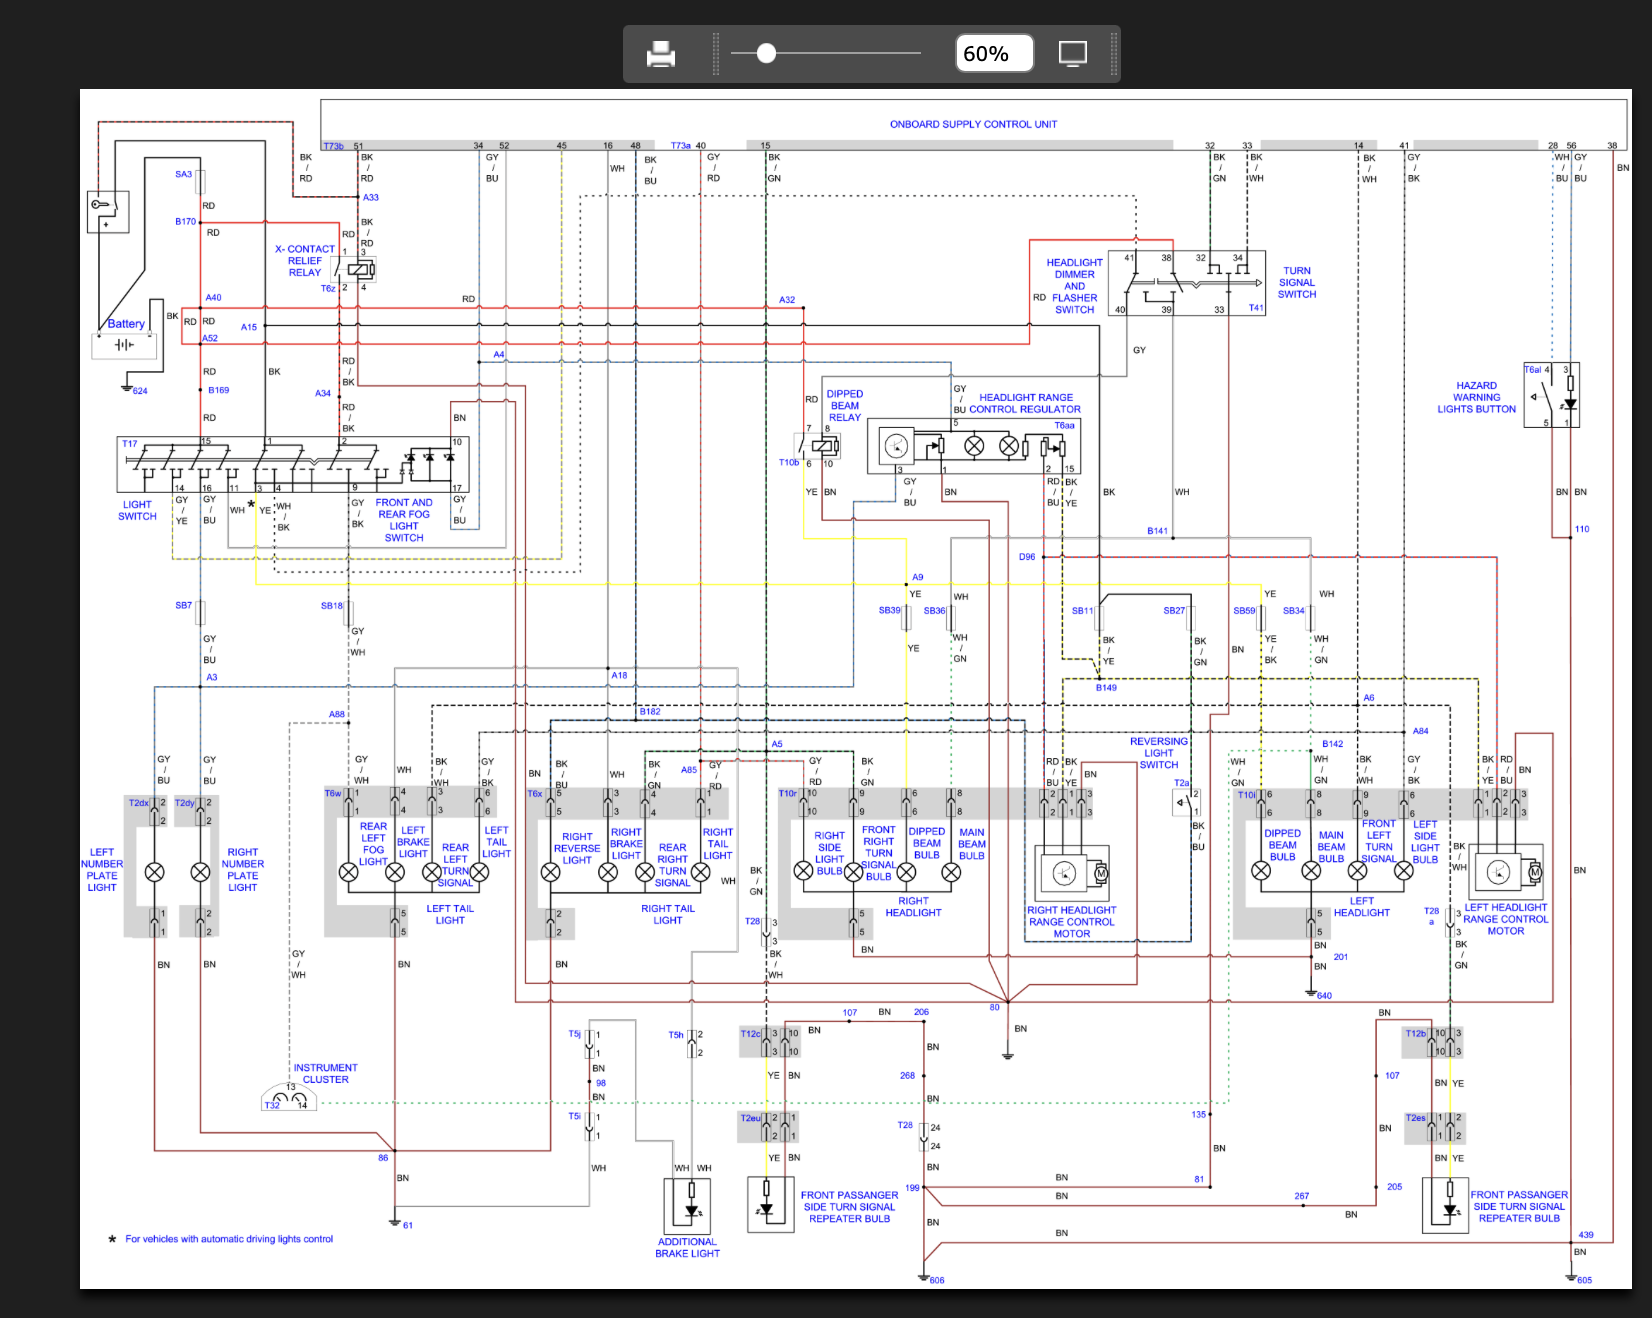Click the Reversing Light Switch label
This screenshot has width=1652, height=1318.
pos(1159,753)
